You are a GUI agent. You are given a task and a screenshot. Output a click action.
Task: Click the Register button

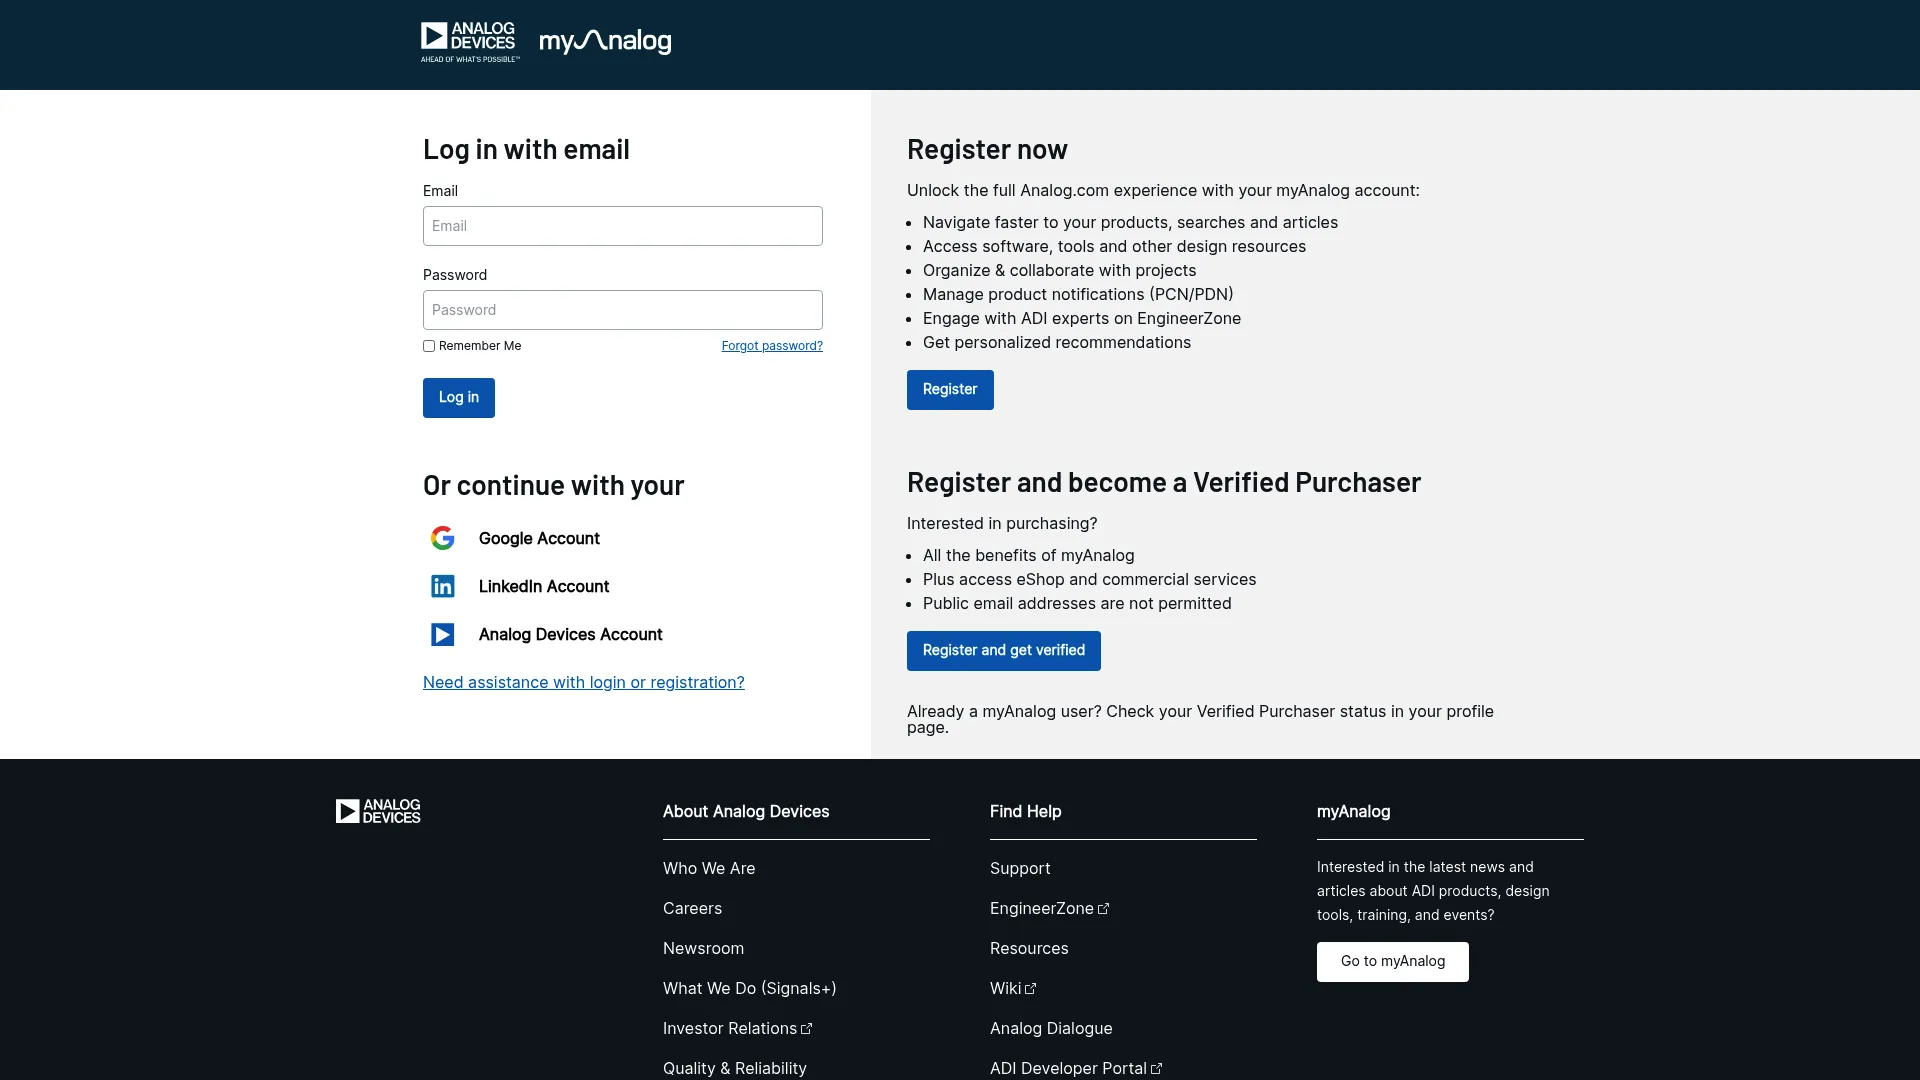pos(950,390)
